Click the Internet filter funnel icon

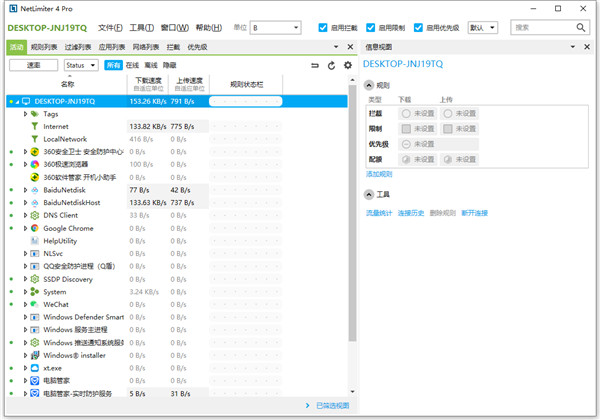[35, 126]
